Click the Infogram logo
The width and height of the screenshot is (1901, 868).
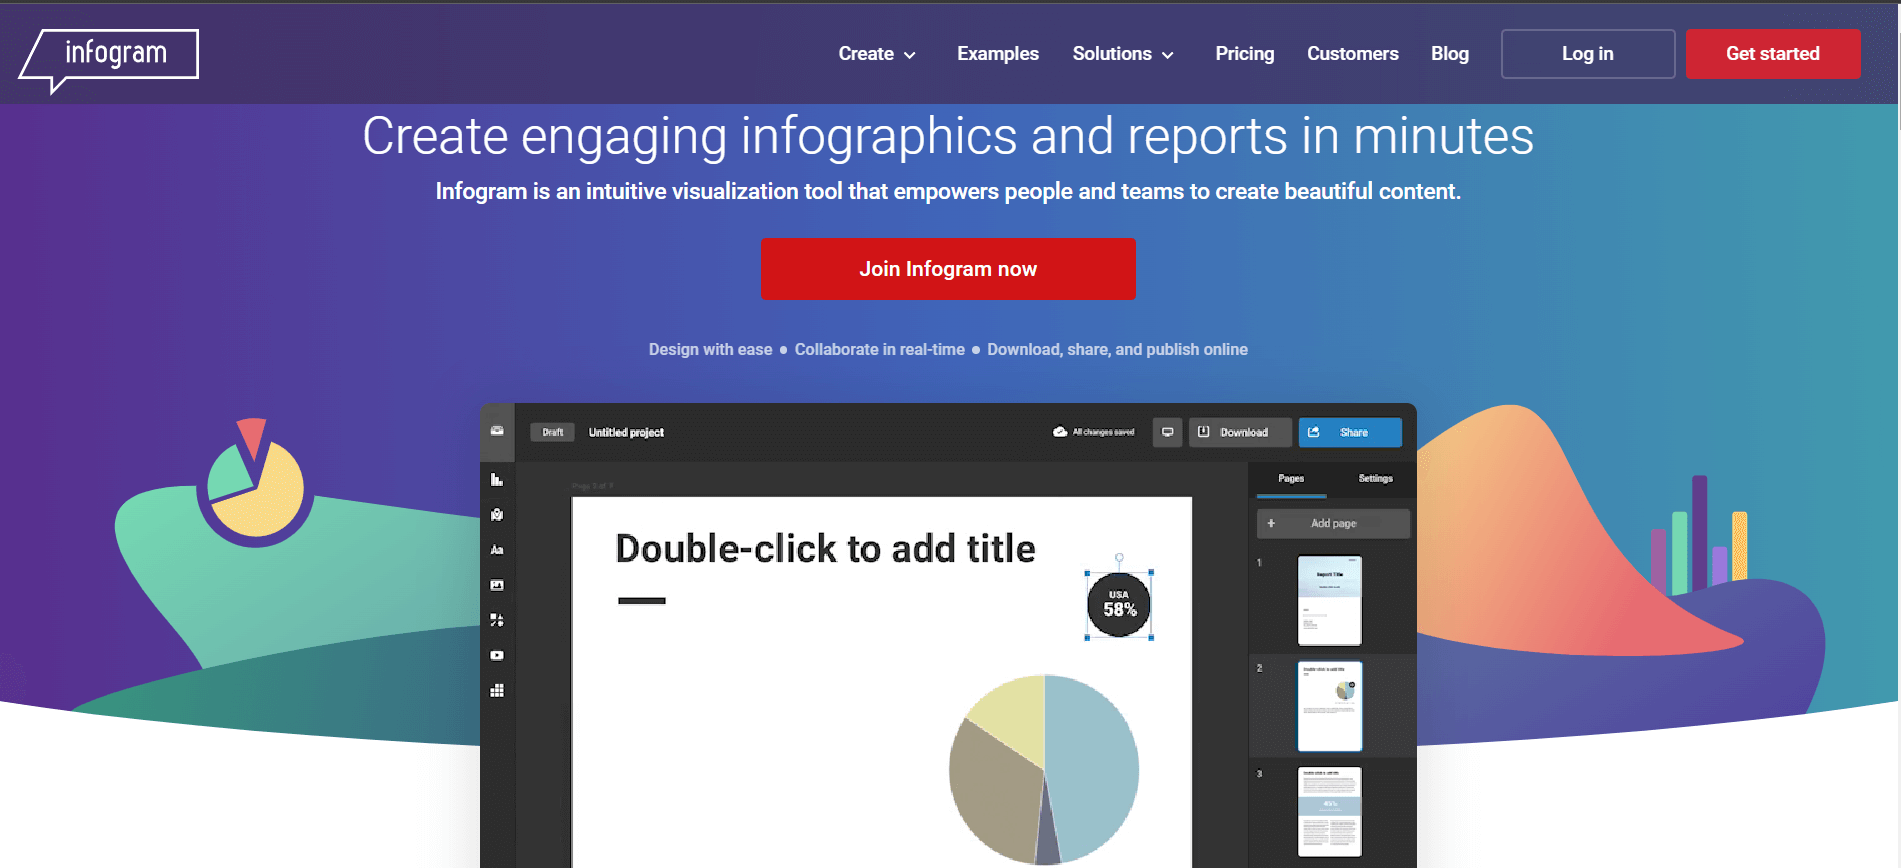tap(109, 59)
